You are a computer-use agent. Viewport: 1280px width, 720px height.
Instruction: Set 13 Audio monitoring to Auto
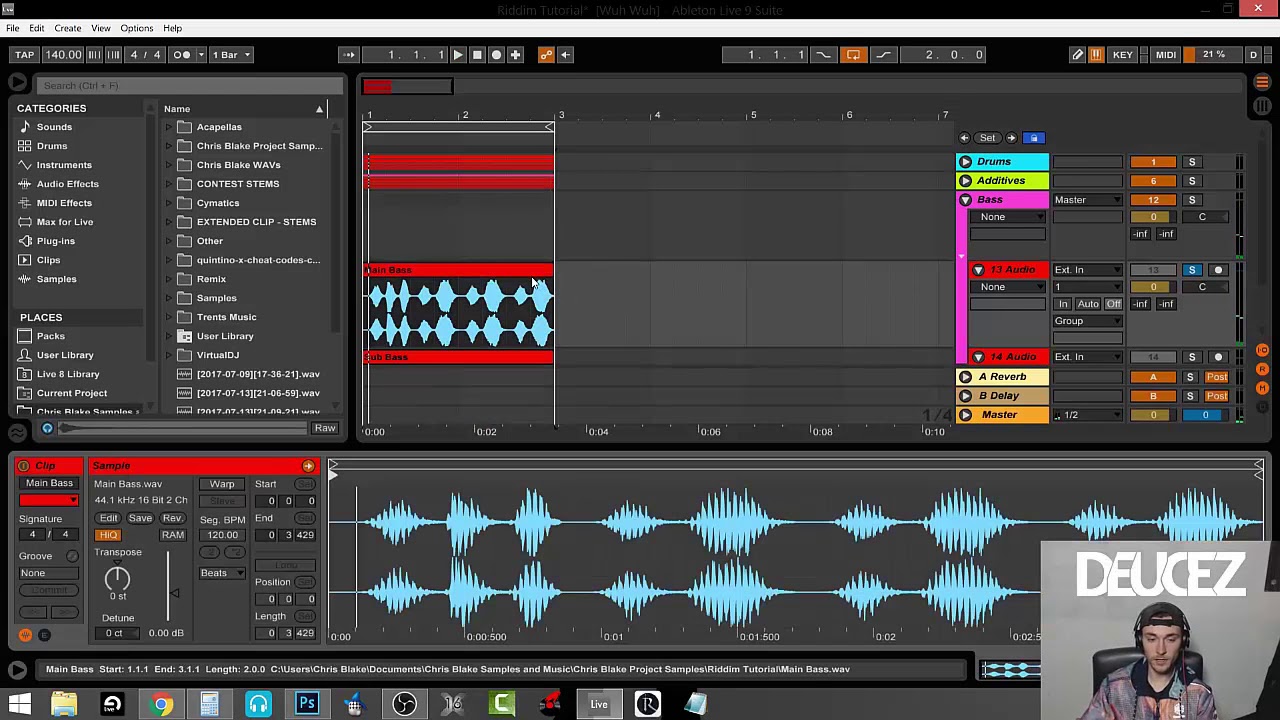coord(1088,304)
